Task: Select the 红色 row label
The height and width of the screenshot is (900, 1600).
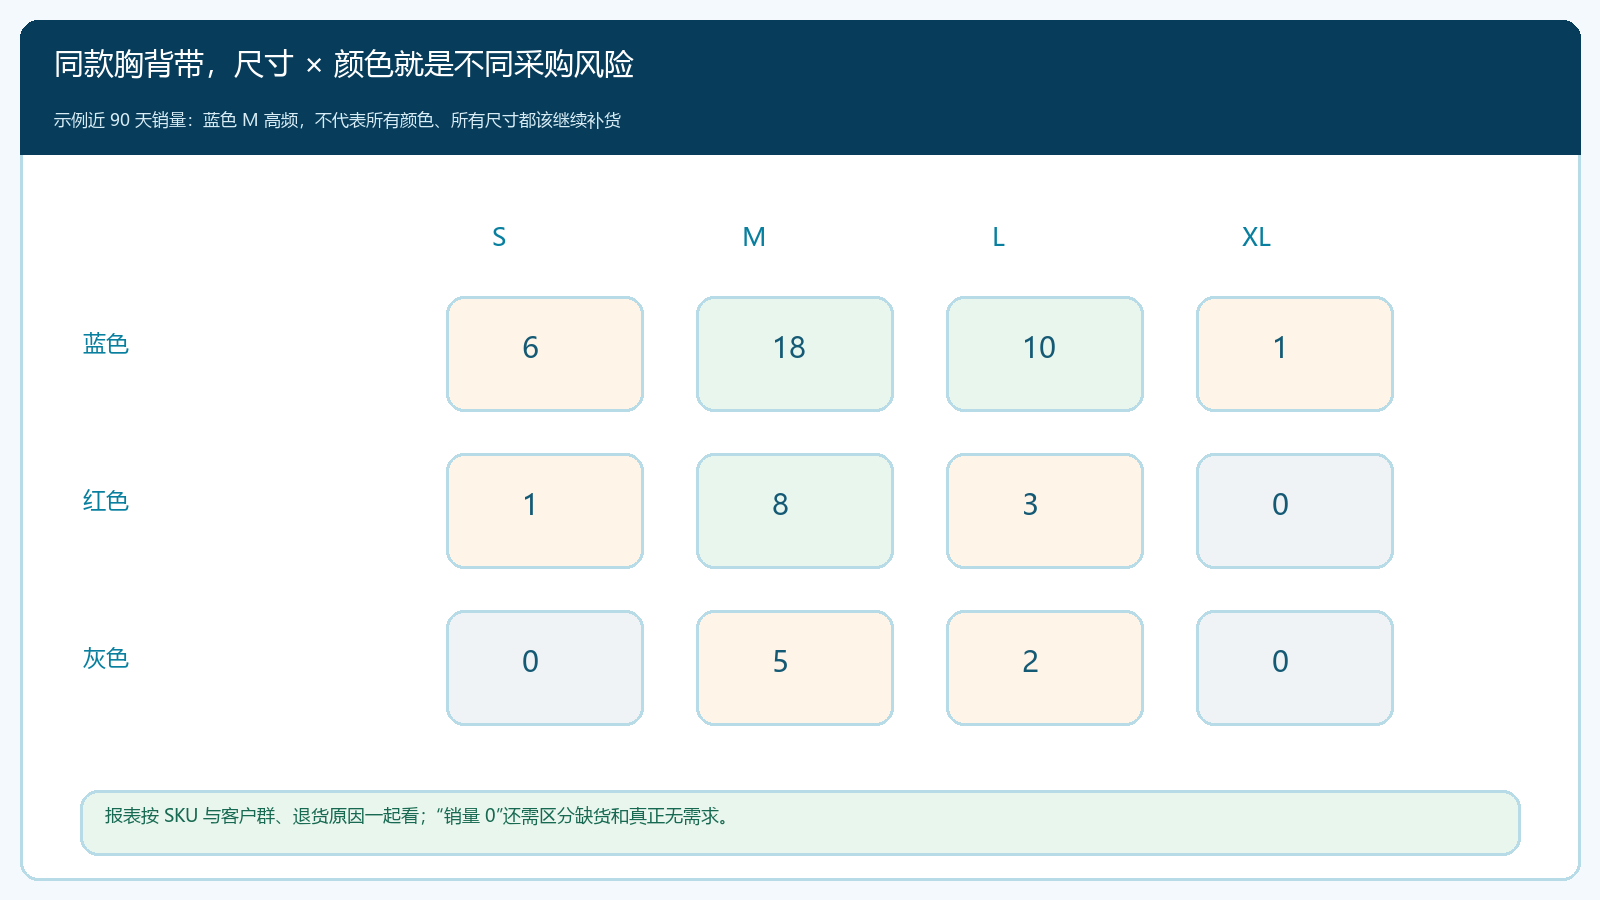Action: point(106,501)
